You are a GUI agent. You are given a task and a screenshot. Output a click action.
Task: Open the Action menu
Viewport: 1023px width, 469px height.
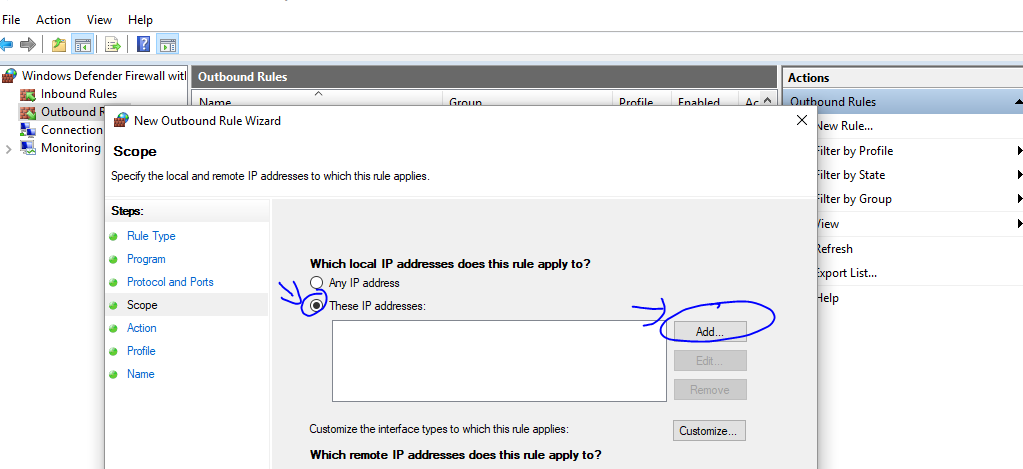pos(53,20)
